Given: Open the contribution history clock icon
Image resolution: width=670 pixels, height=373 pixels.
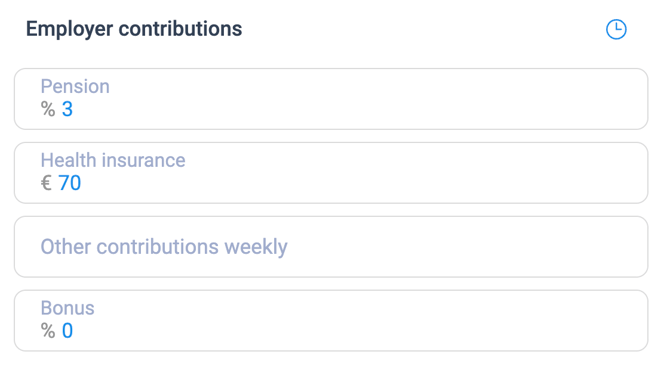Looking at the screenshot, I should coord(616,29).
